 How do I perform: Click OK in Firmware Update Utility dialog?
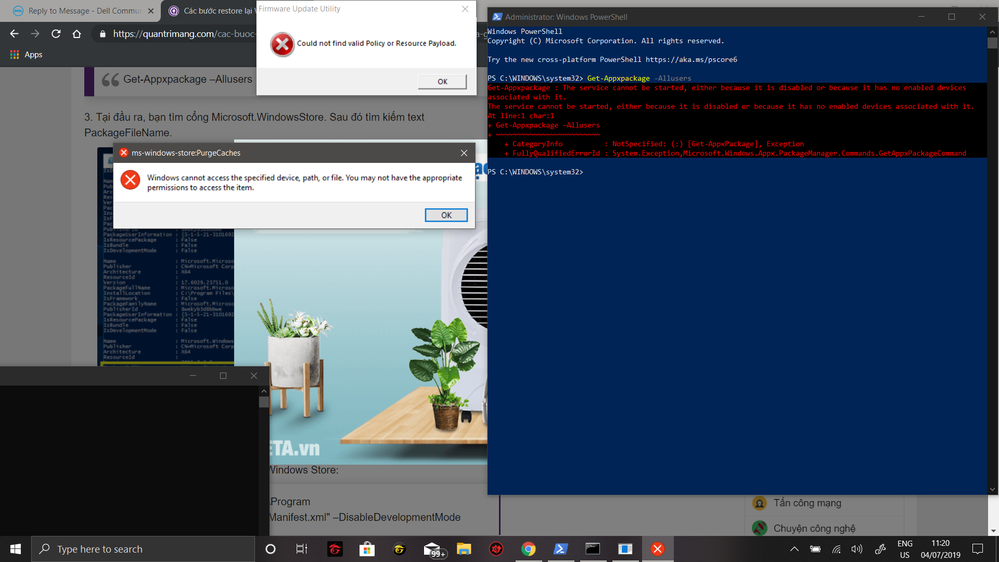click(x=442, y=82)
